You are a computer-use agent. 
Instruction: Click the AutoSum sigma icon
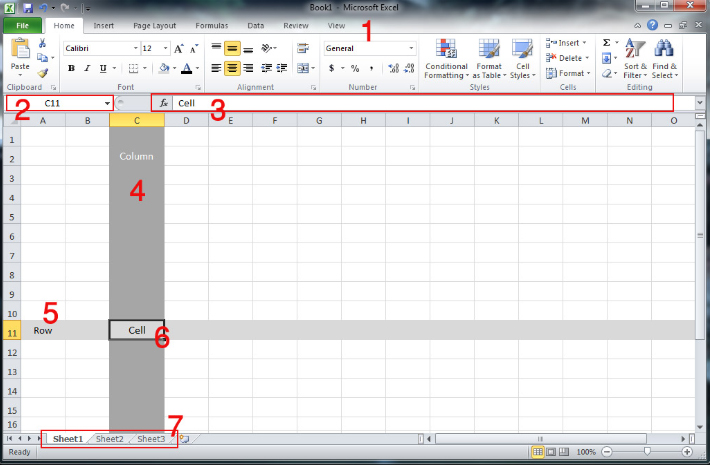pyautogui.click(x=607, y=43)
